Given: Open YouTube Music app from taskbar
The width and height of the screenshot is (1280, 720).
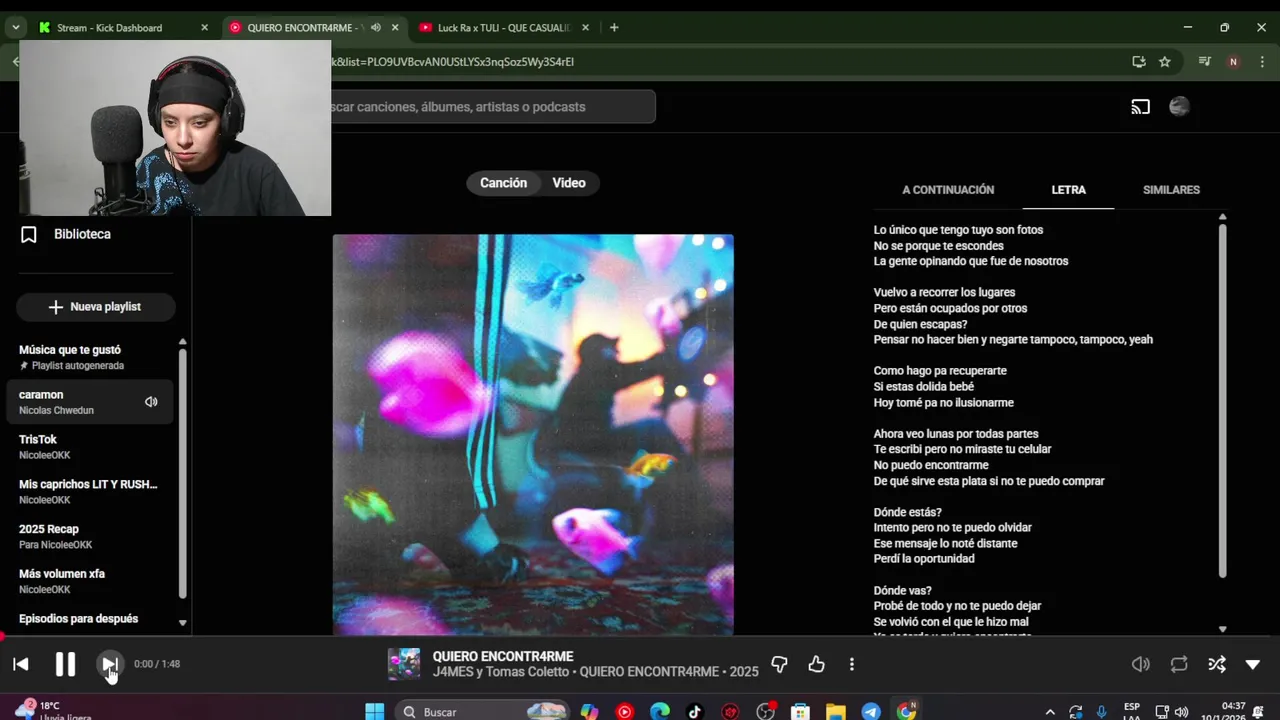Looking at the screenshot, I should (x=625, y=712).
